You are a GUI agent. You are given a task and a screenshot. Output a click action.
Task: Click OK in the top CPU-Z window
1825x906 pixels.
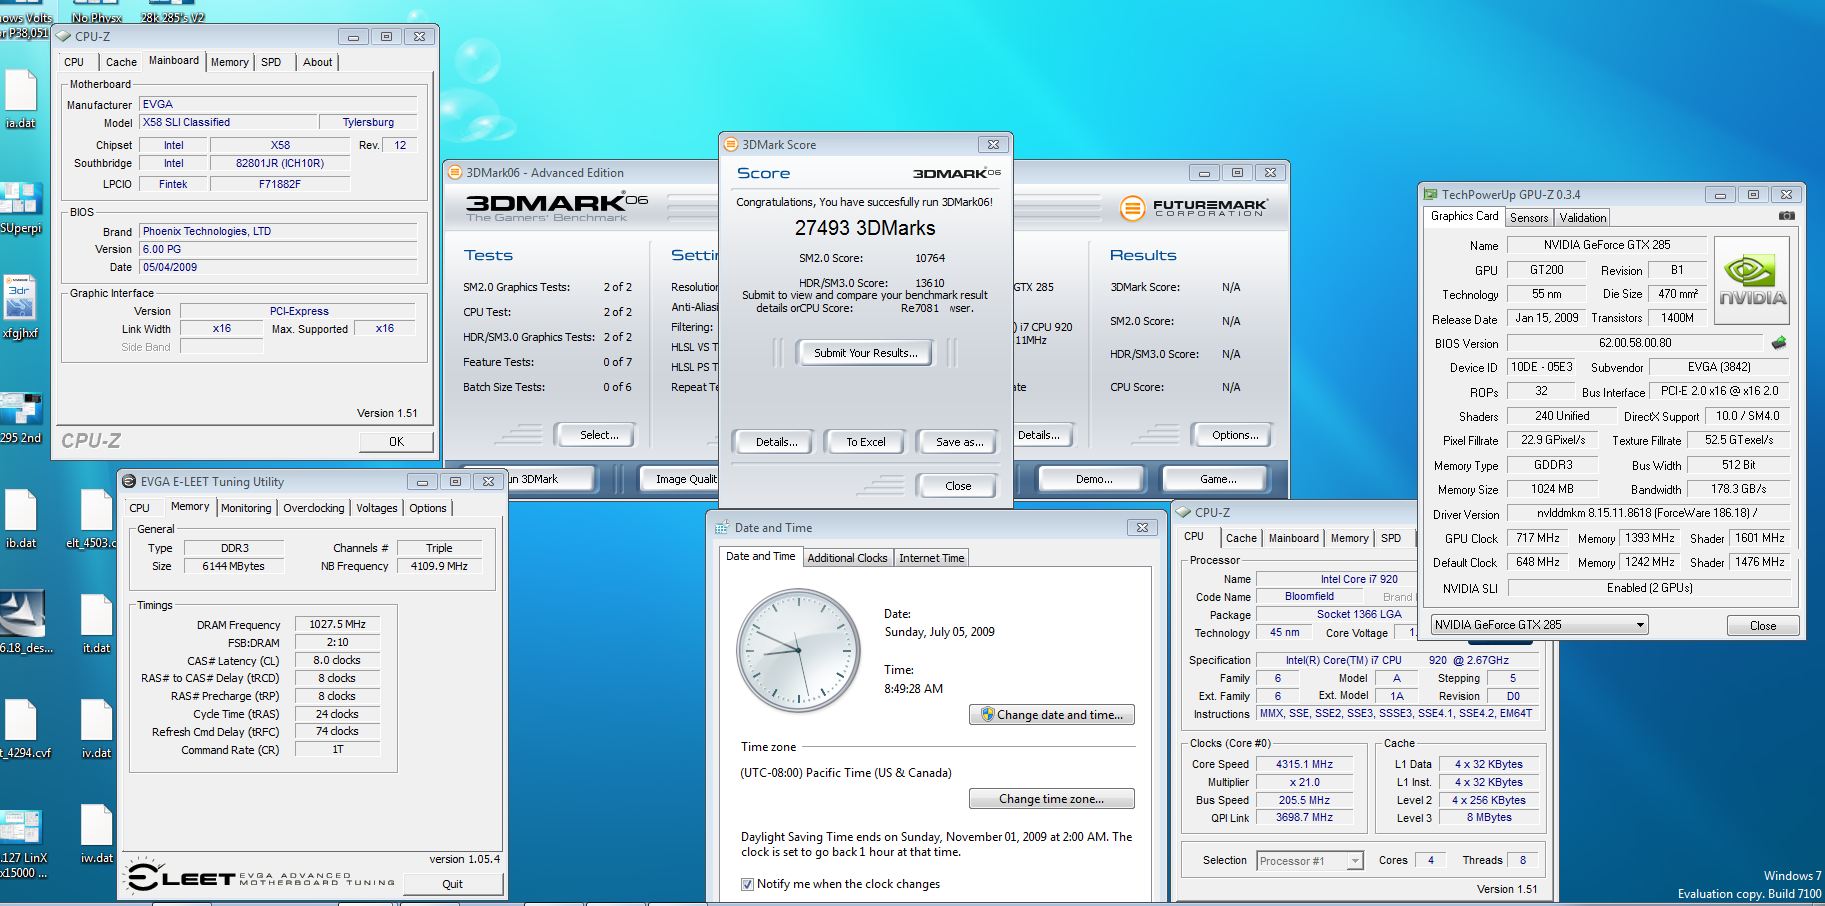point(396,441)
